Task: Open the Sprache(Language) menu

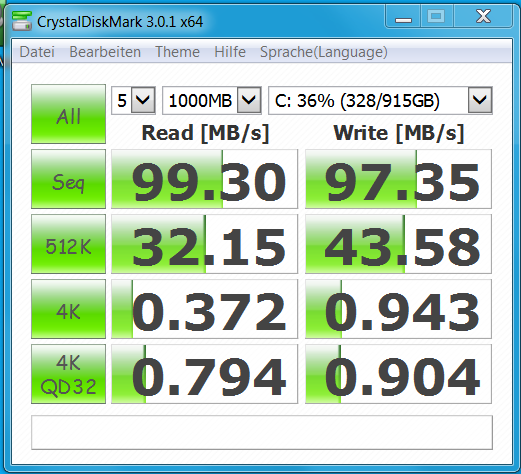Action: point(324,52)
